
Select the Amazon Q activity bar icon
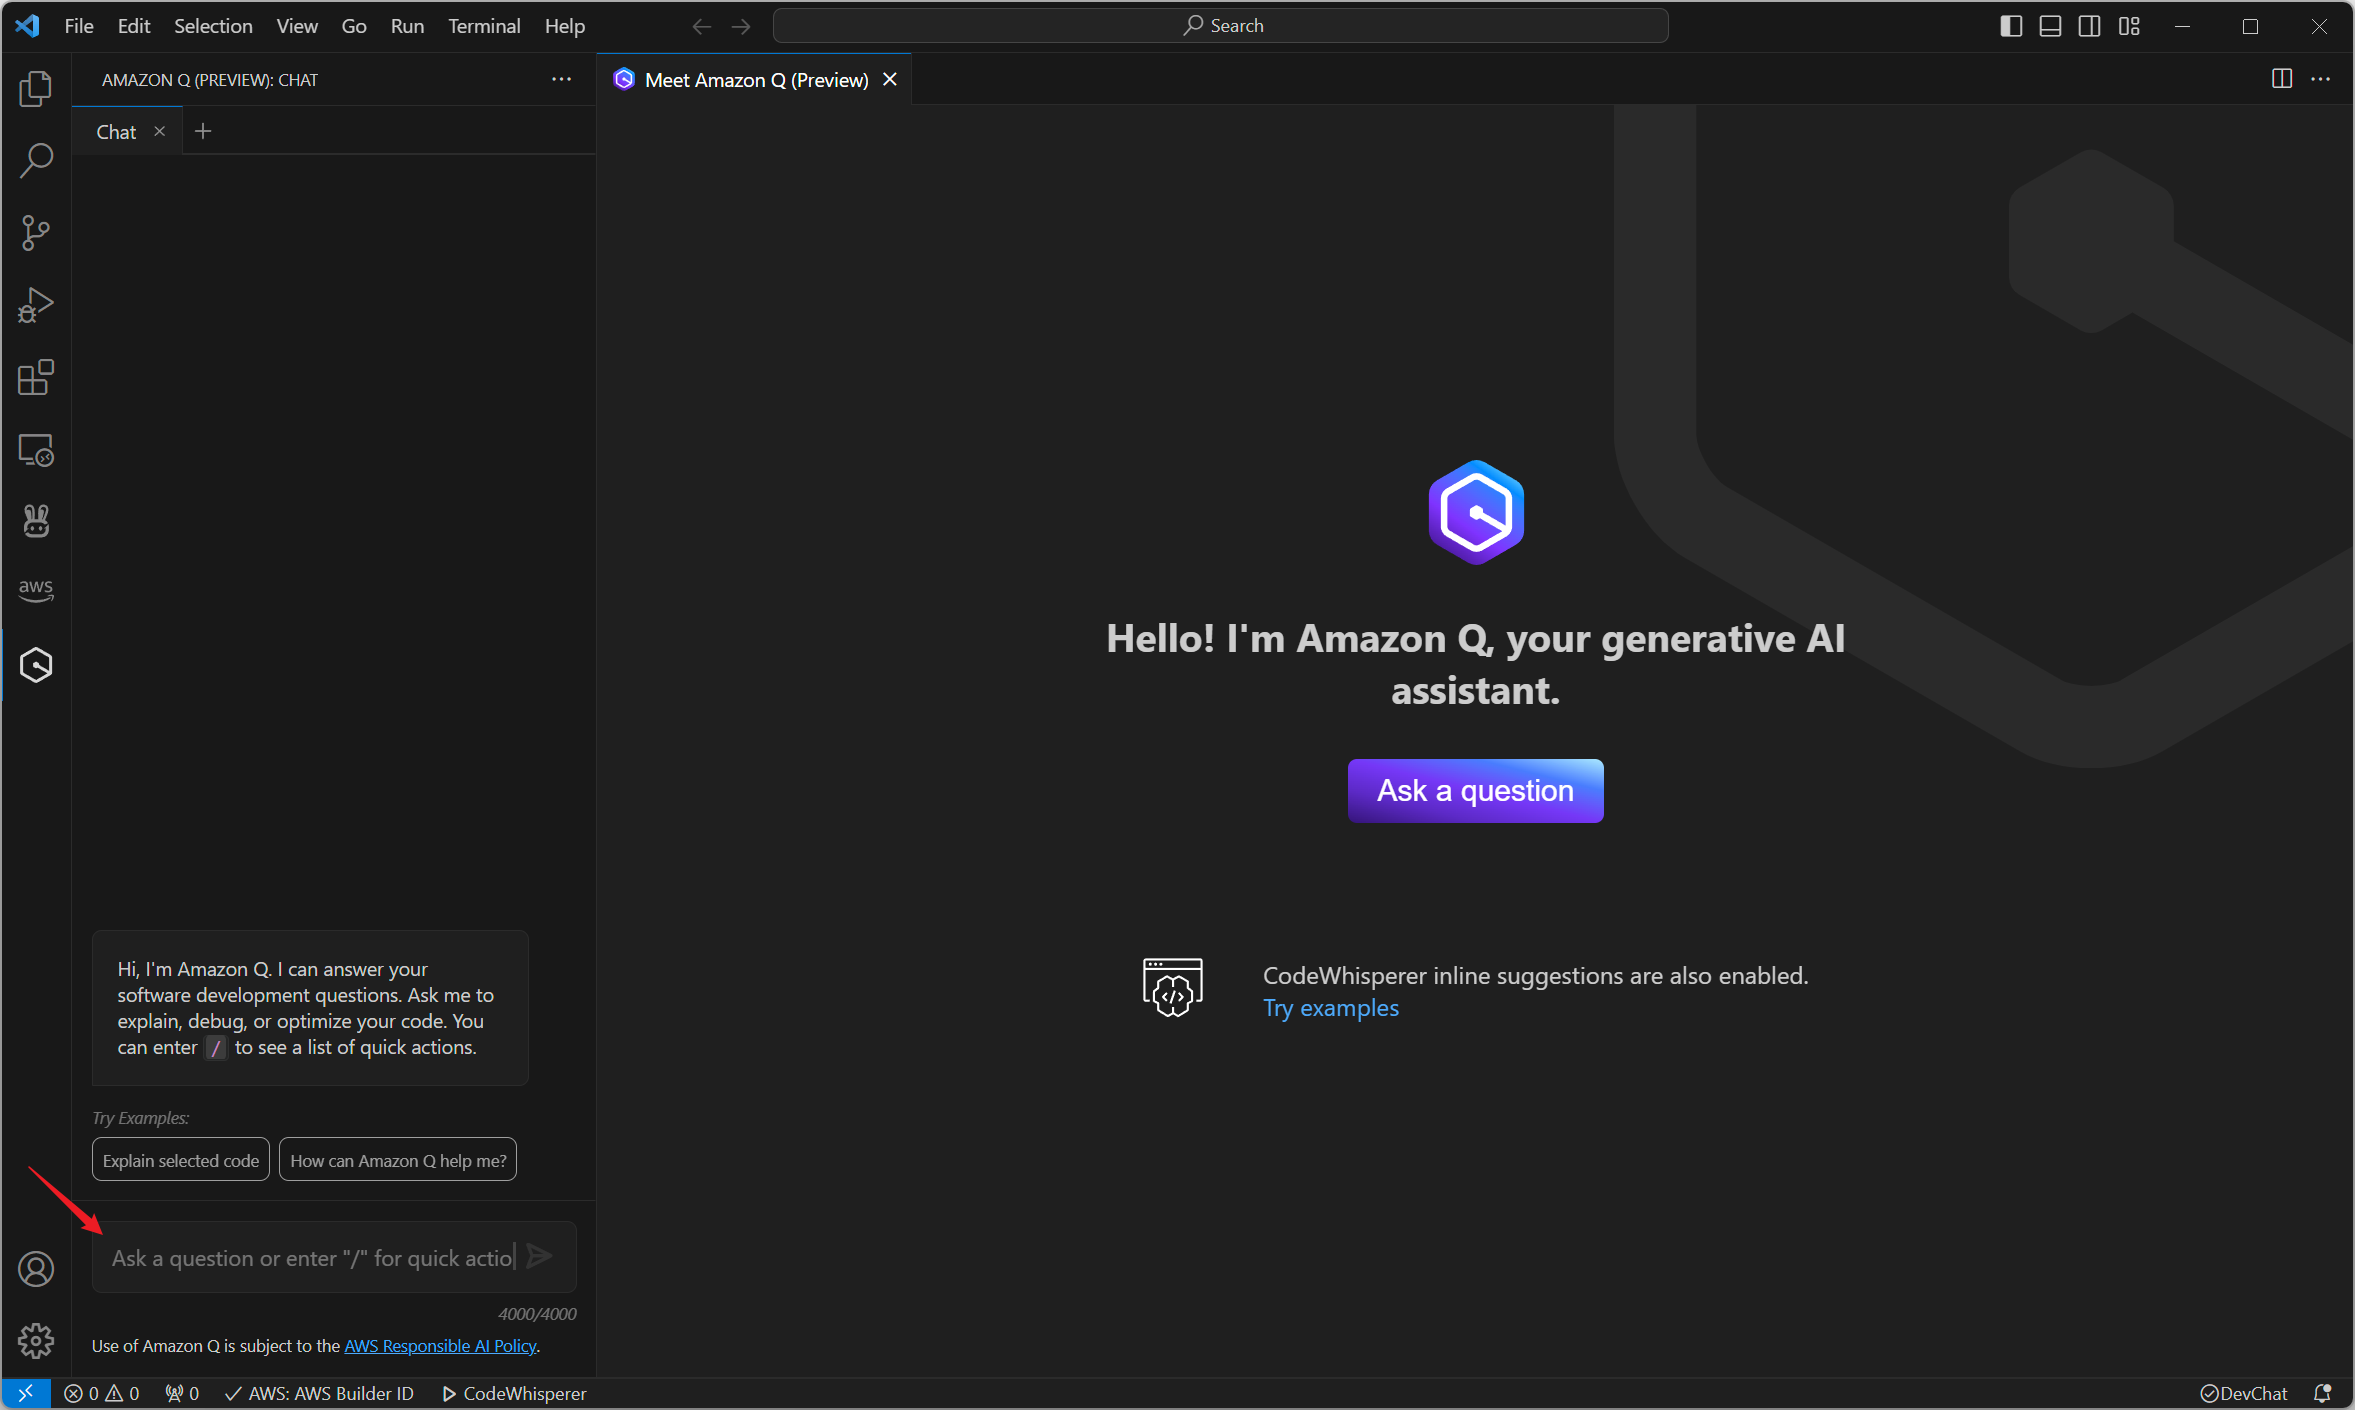point(36,665)
